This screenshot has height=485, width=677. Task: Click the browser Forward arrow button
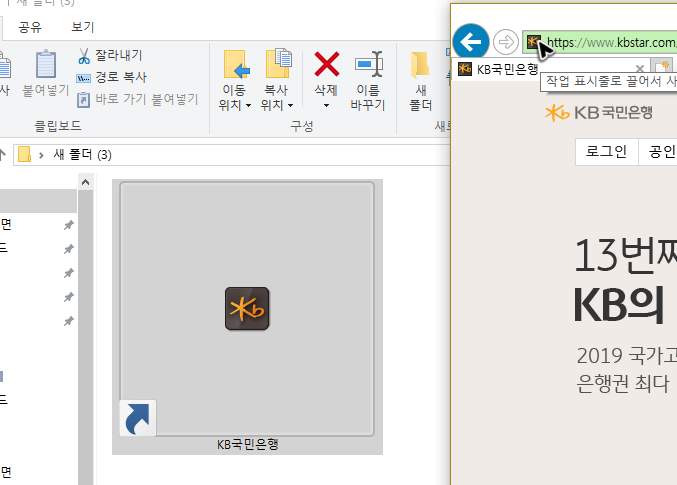click(x=505, y=42)
